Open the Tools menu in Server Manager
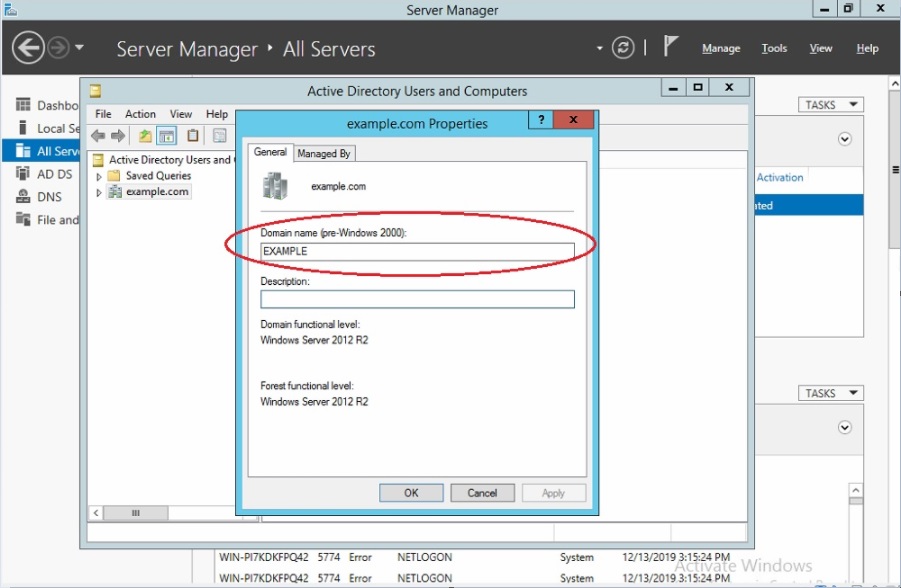The width and height of the screenshot is (901, 588). 774,49
